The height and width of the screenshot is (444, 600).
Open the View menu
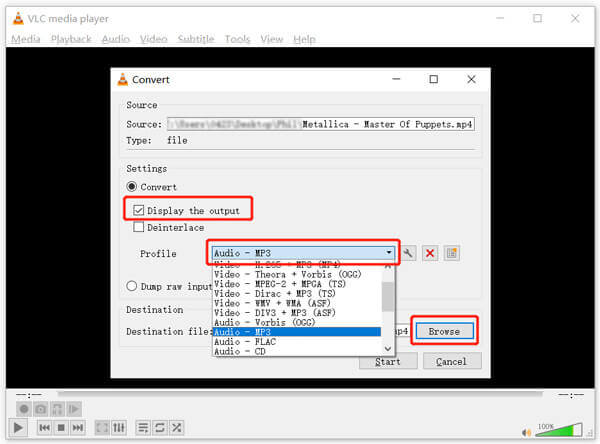click(x=272, y=39)
